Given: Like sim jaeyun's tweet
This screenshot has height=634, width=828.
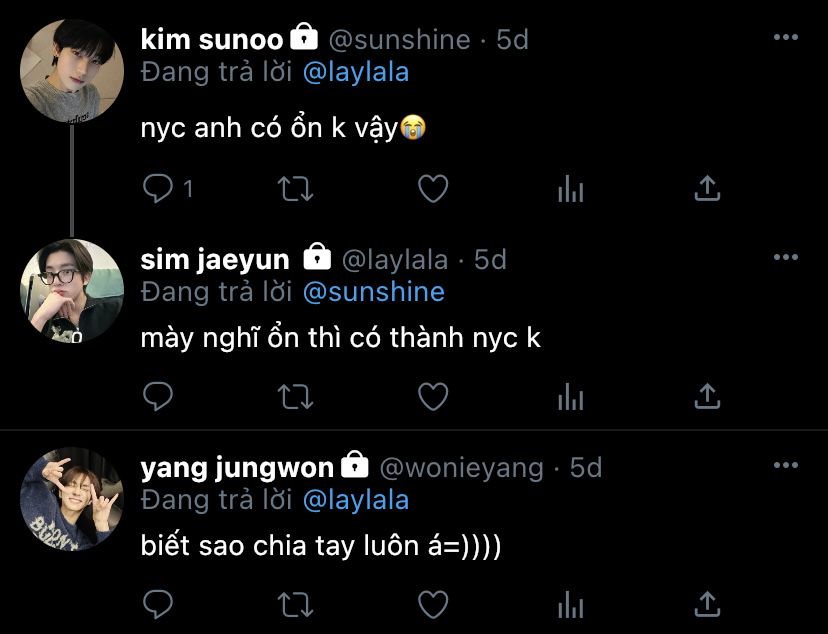Looking at the screenshot, I should (433, 396).
